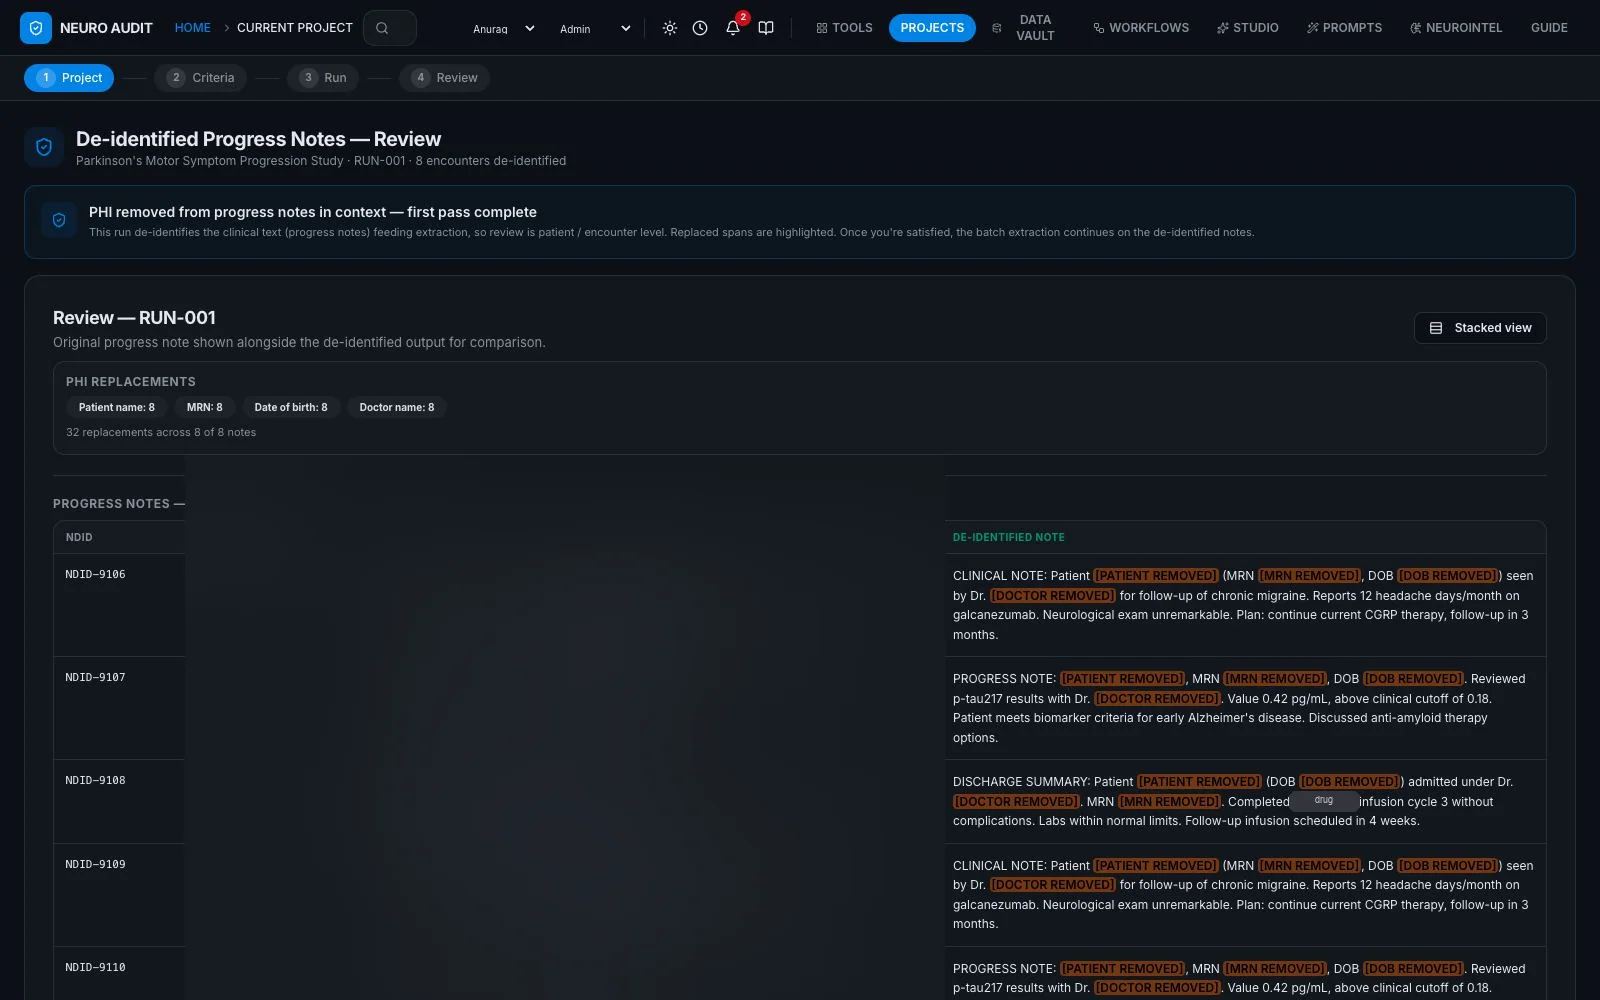Click row ID NDID-9110

pyautogui.click(x=96, y=968)
